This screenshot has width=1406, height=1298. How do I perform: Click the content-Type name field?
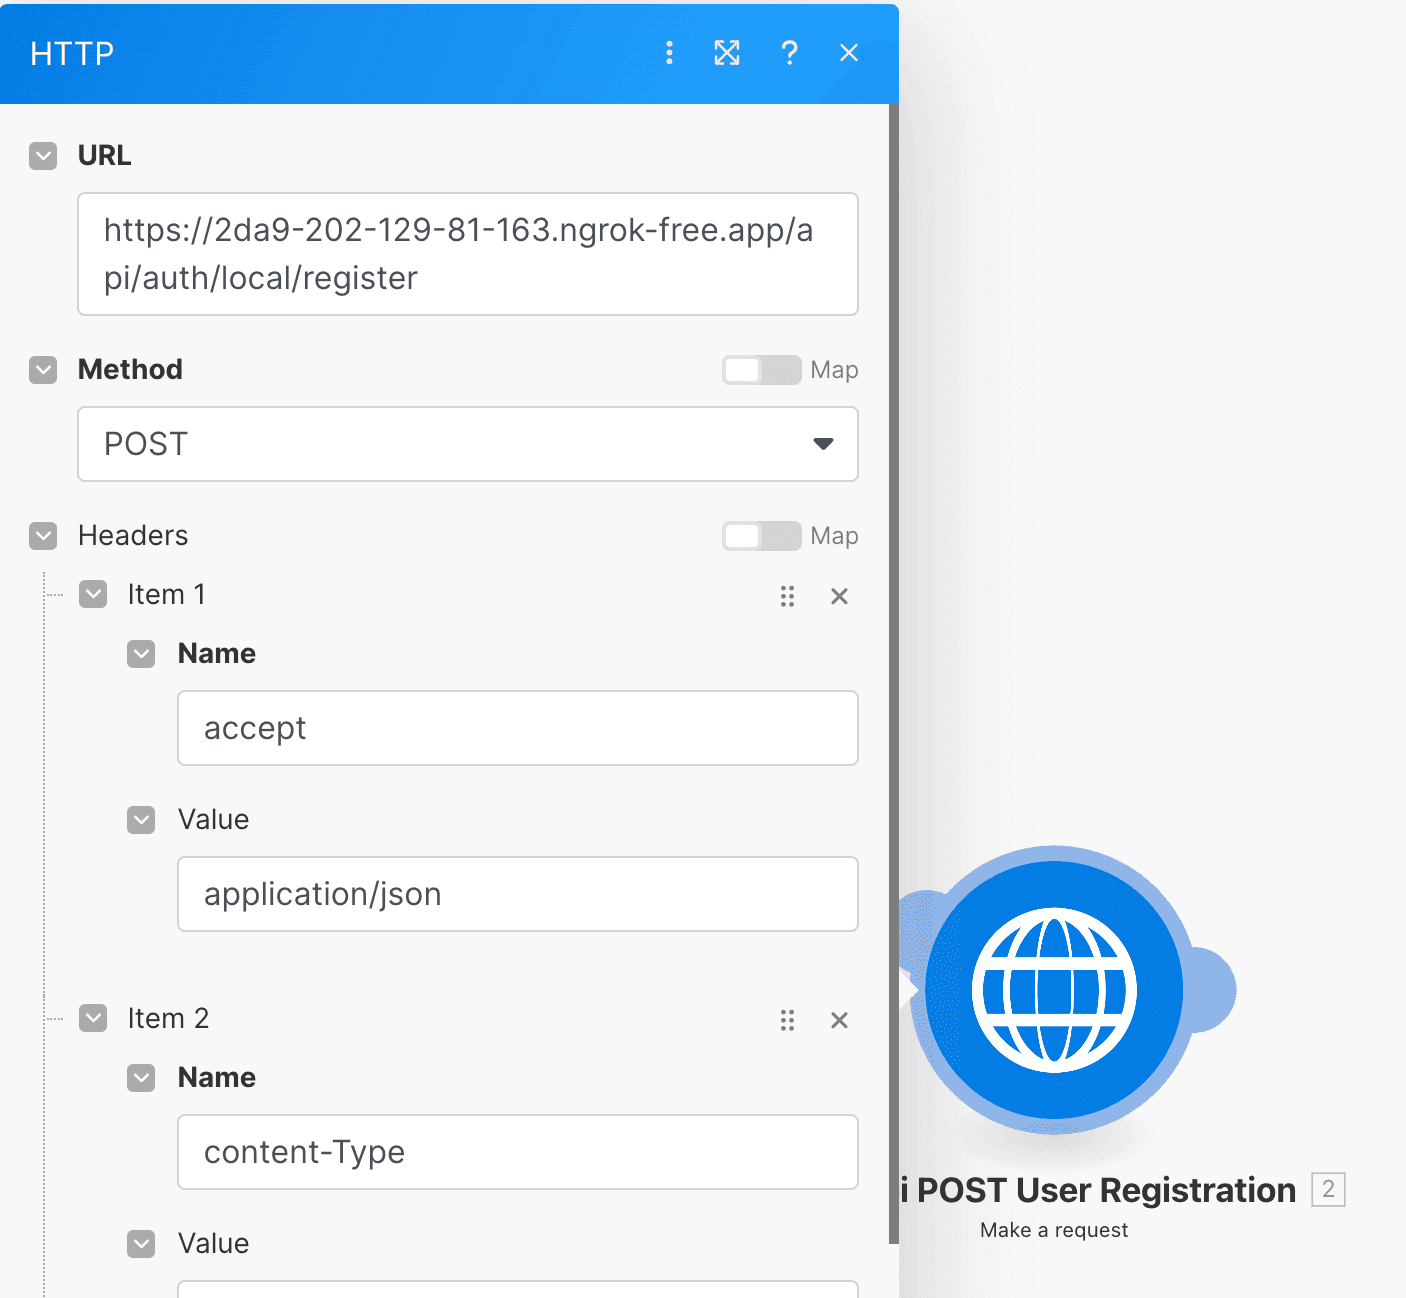coord(518,1152)
